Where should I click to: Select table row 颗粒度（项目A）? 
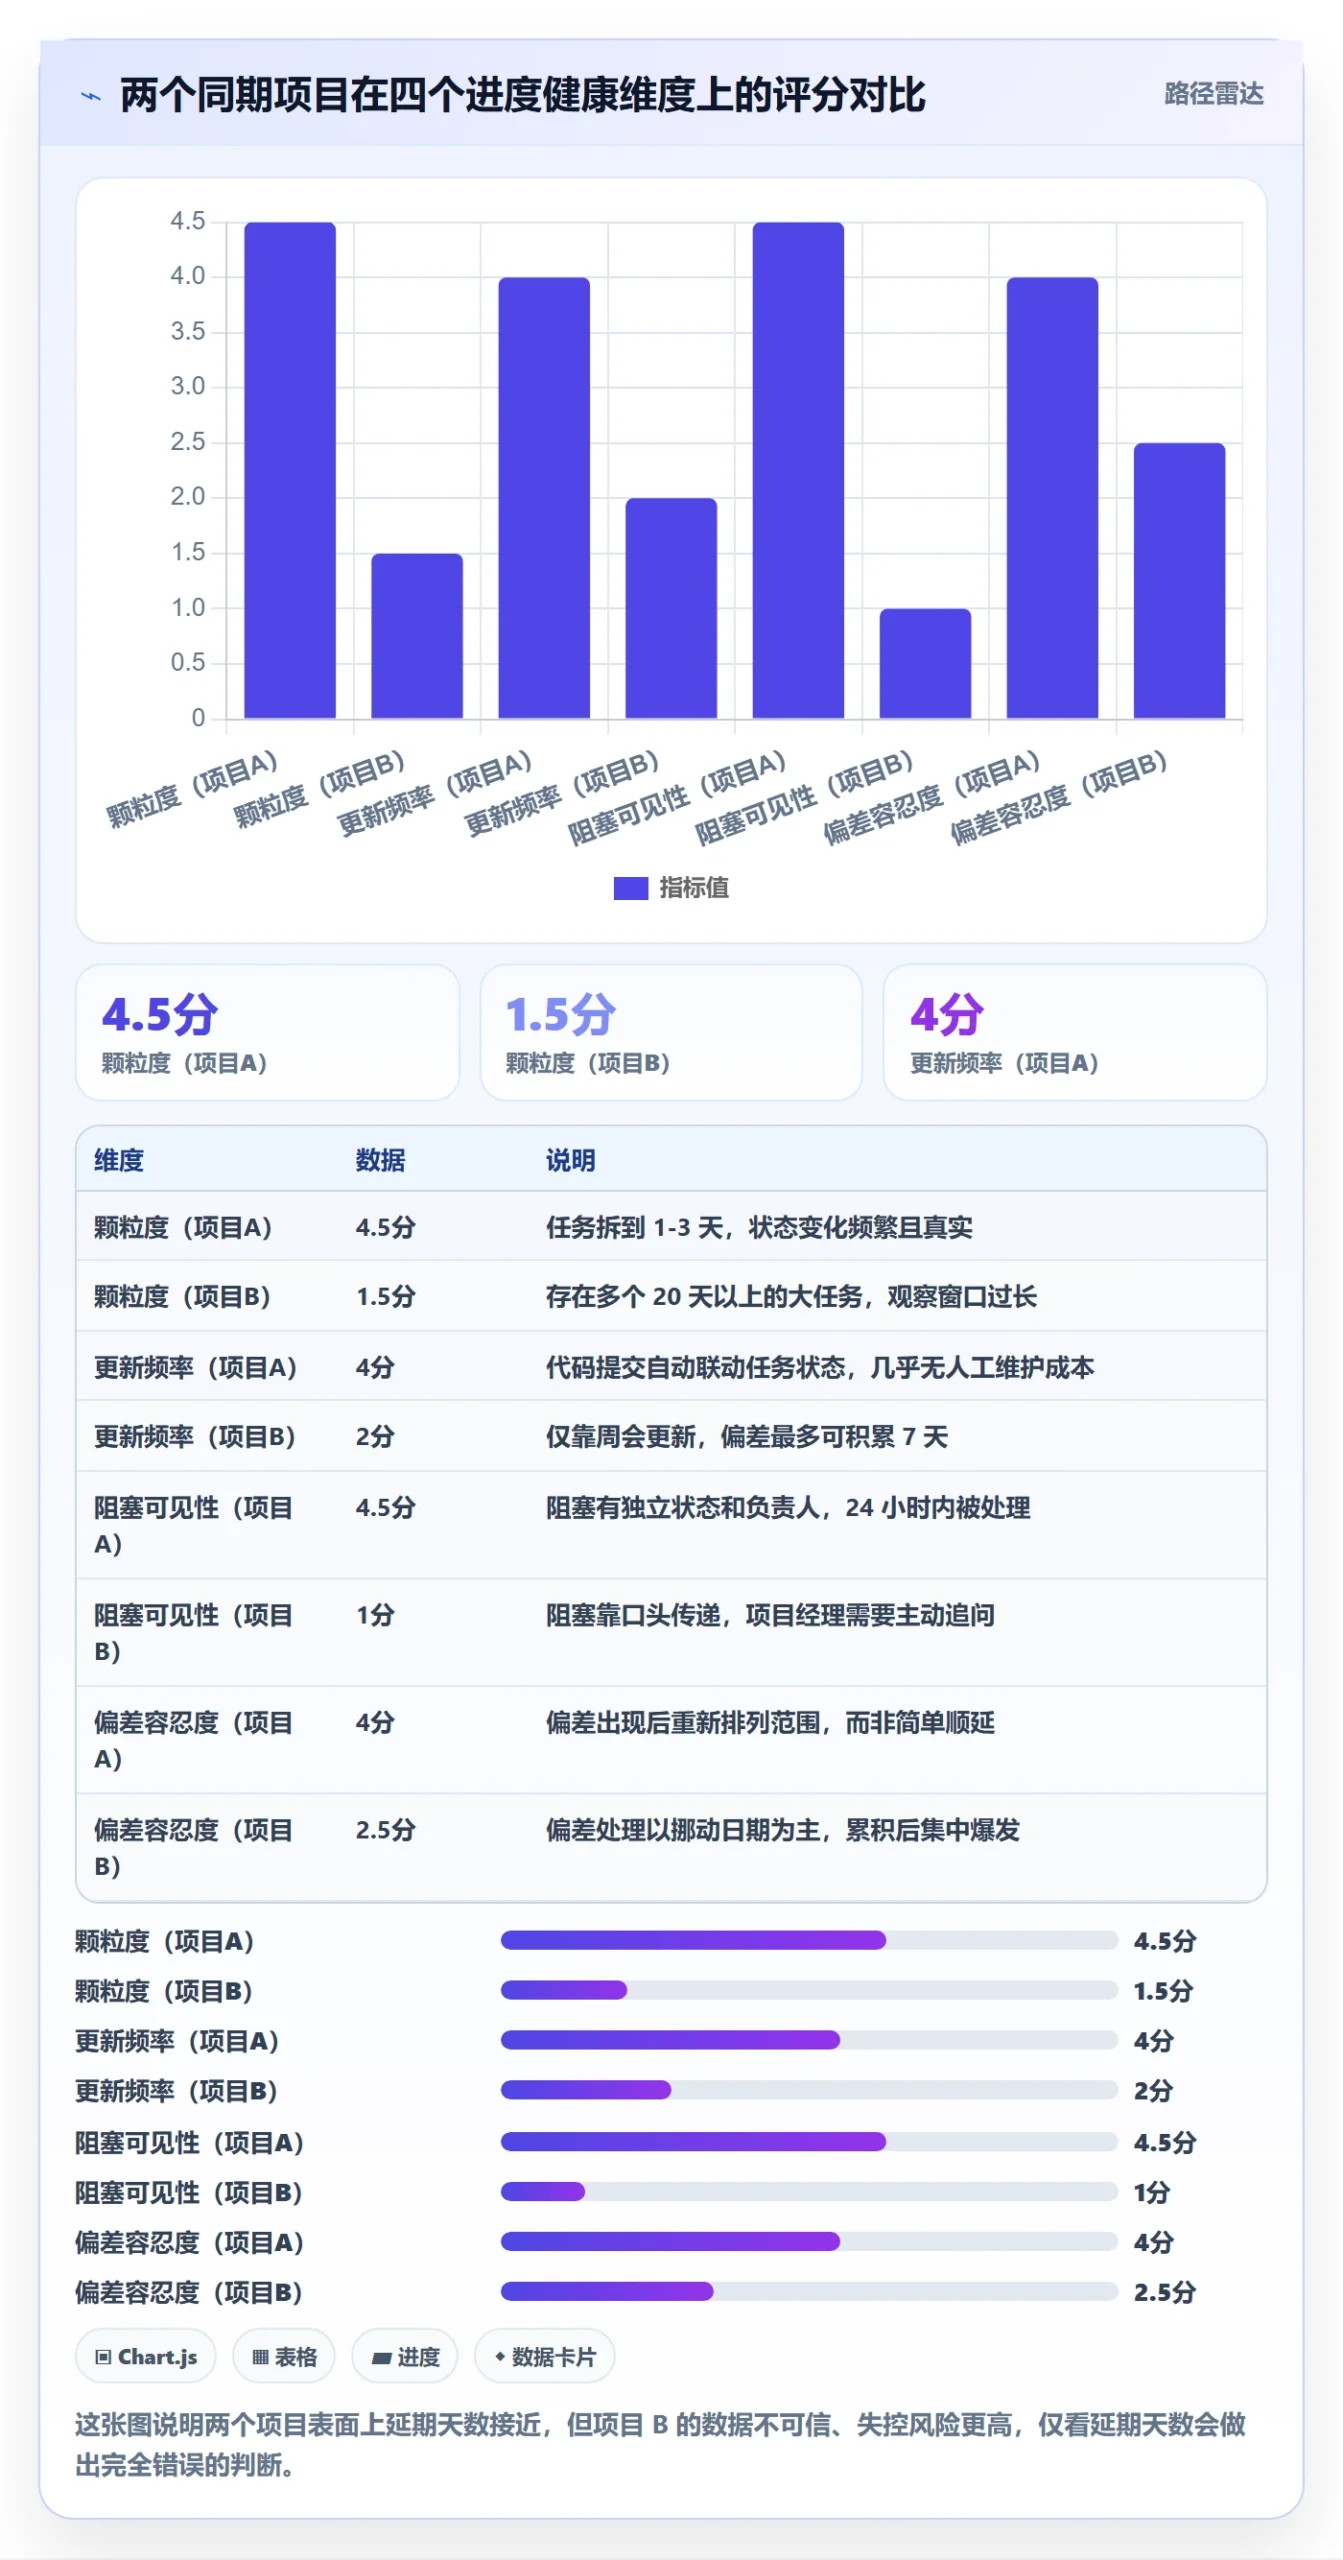pos(671,1227)
